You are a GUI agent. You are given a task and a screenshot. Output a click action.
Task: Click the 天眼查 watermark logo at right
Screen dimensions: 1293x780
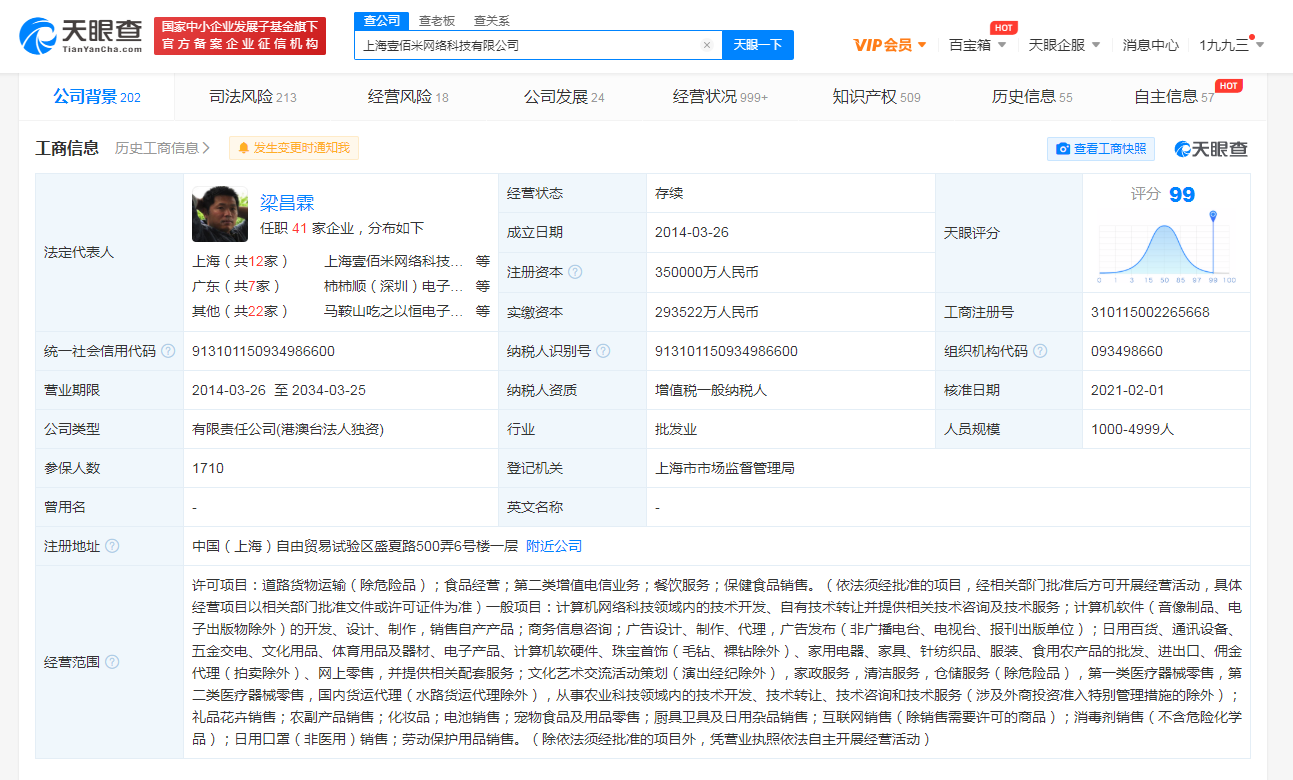(x=1212, y=149)
